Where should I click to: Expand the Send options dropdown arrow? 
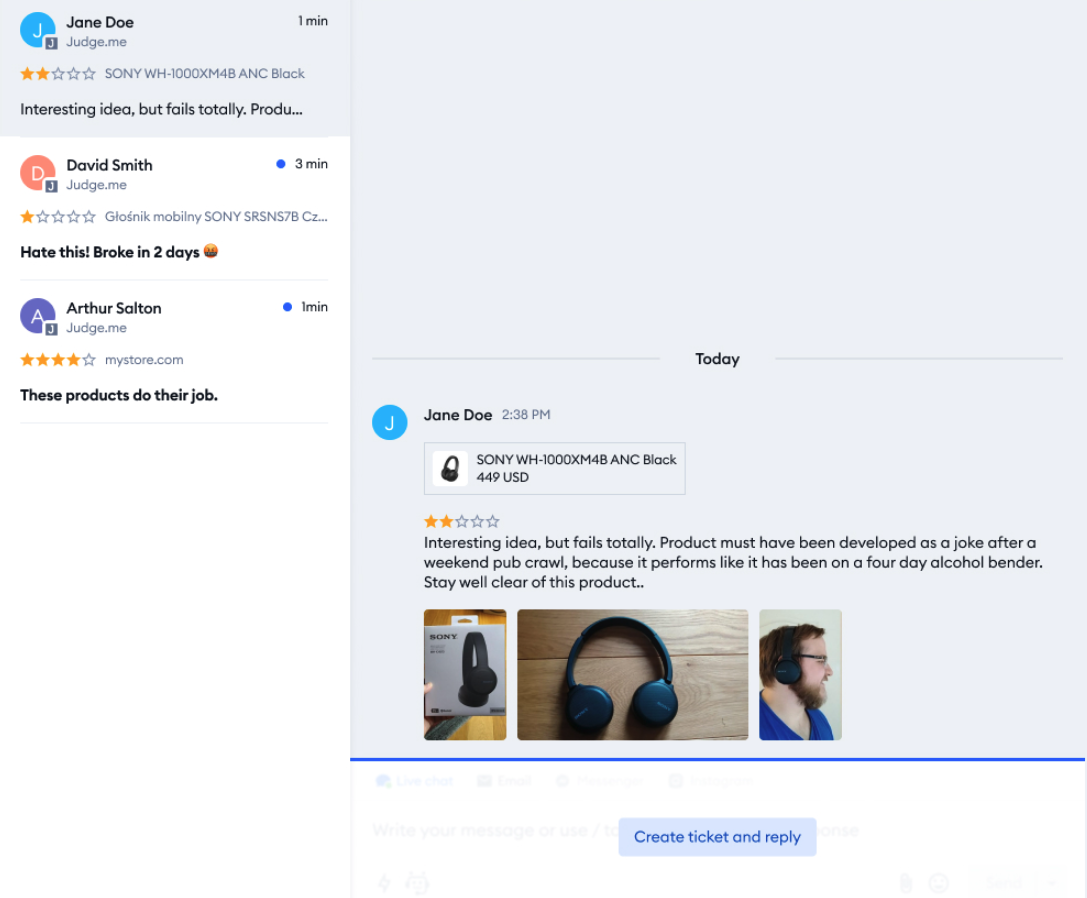point(1051,883)
